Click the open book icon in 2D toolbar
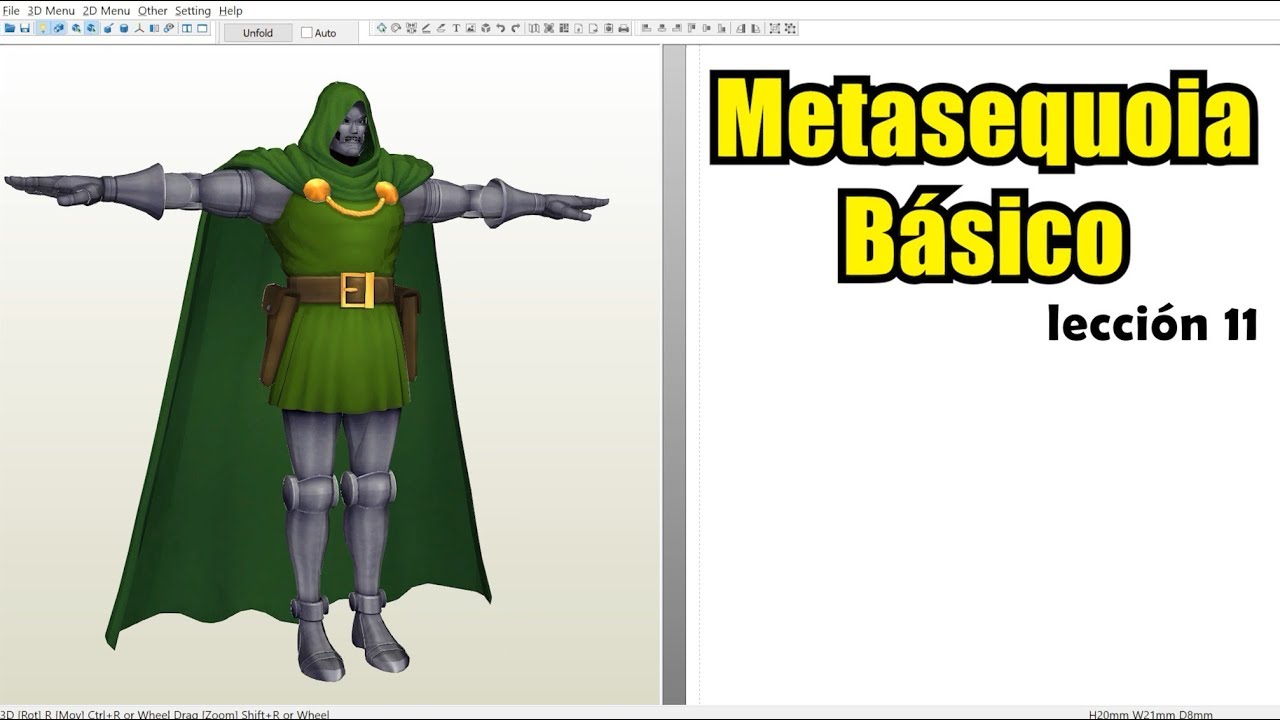1280x720 pixels. pos(534,28)
